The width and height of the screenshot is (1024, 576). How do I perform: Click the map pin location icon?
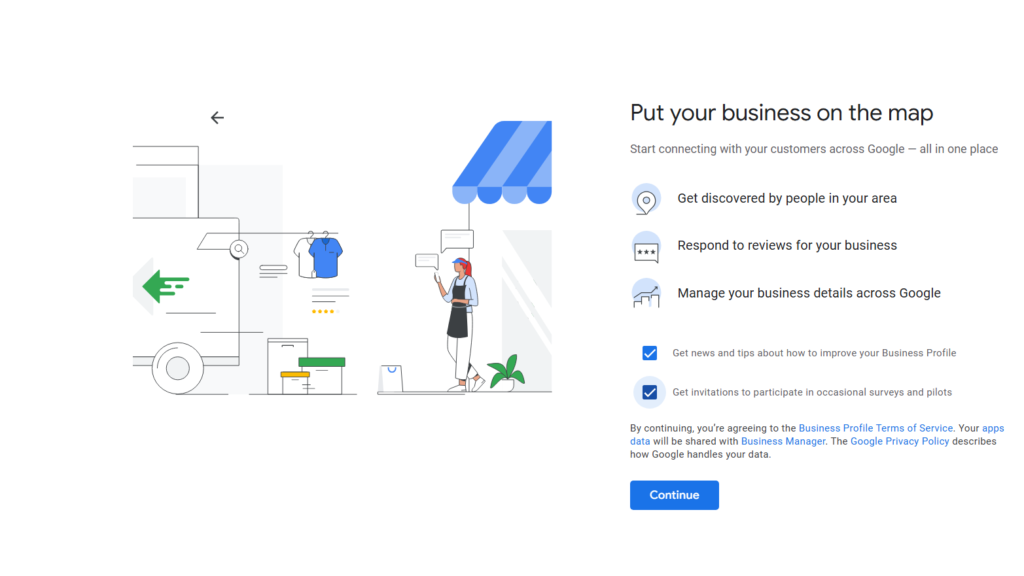pos(646,199)
